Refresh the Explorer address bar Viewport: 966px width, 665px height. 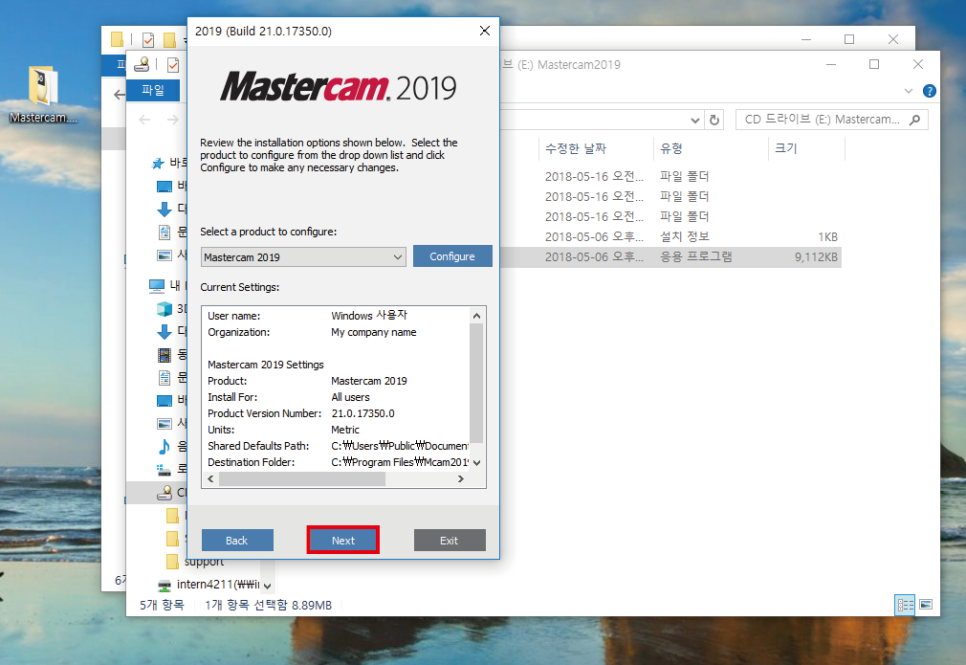click(714, 120)
